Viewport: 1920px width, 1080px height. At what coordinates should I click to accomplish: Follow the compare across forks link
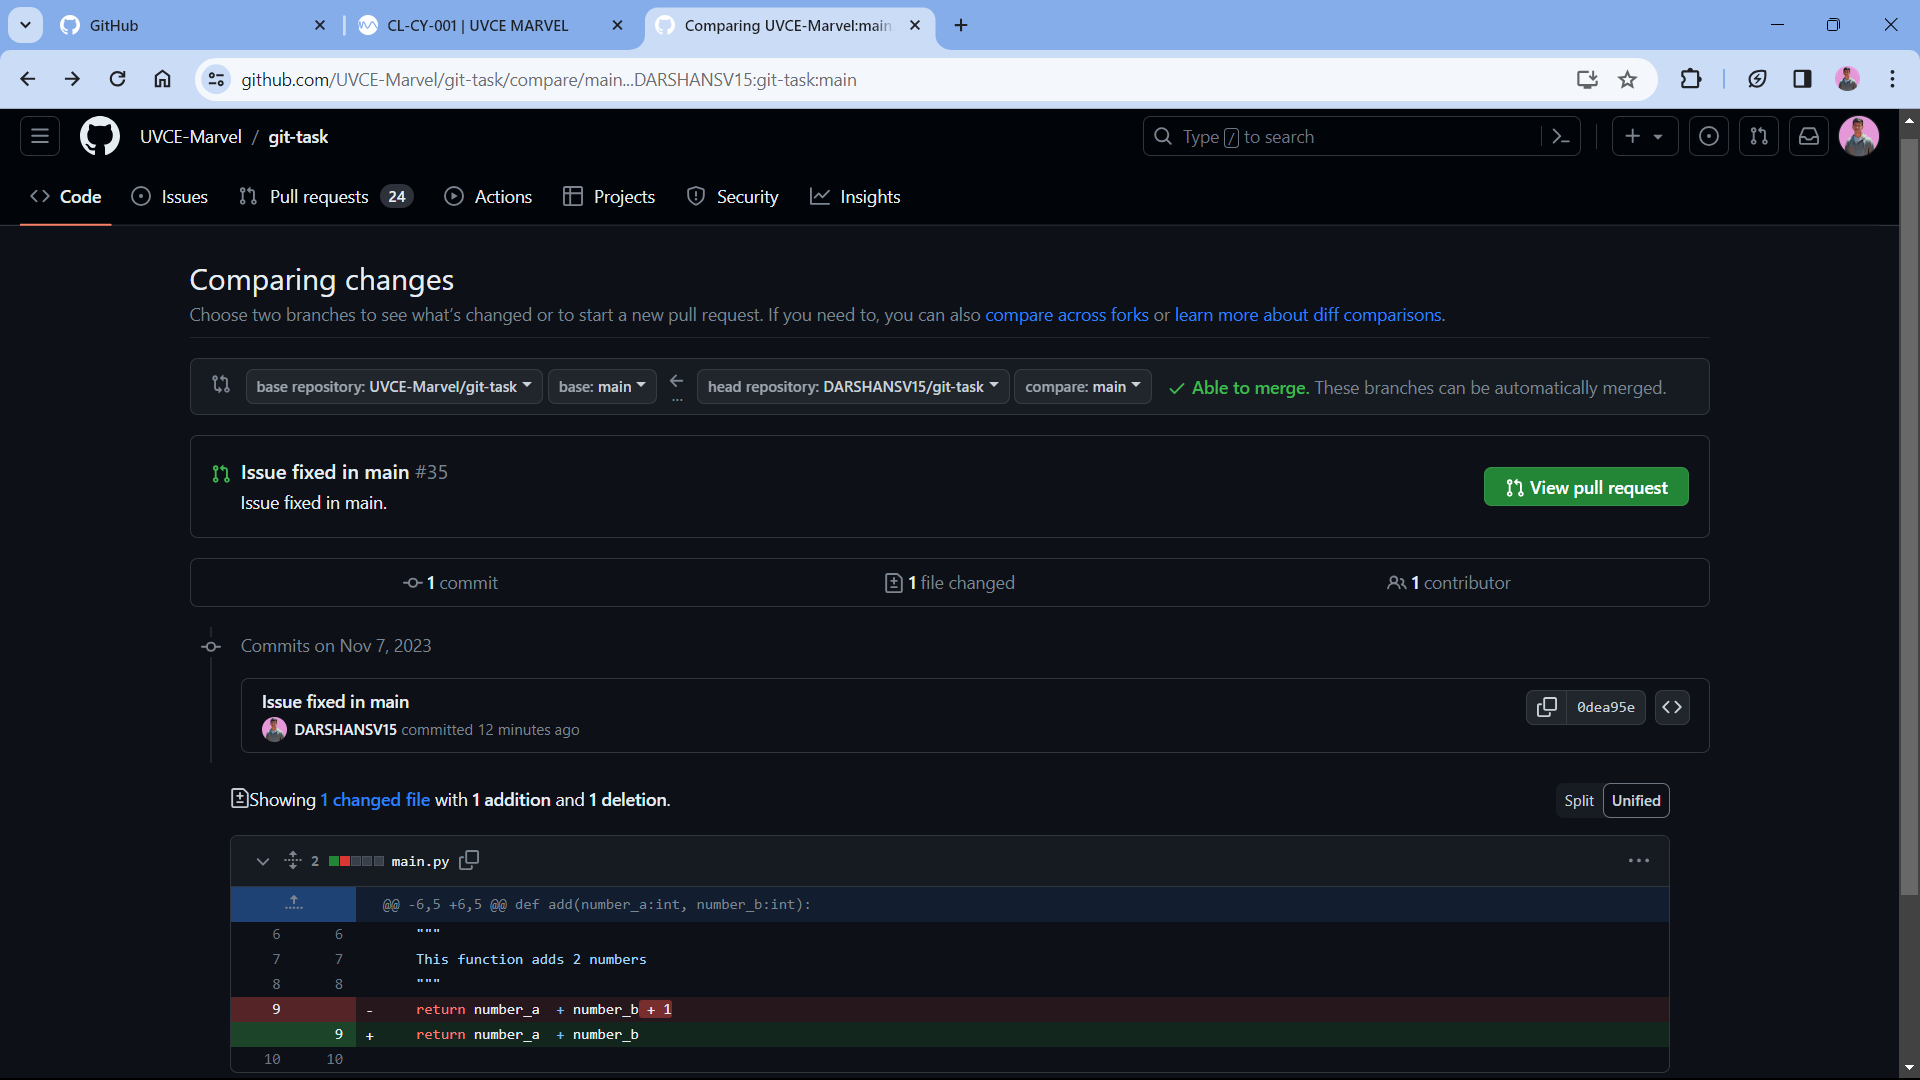pos(1066,315)
